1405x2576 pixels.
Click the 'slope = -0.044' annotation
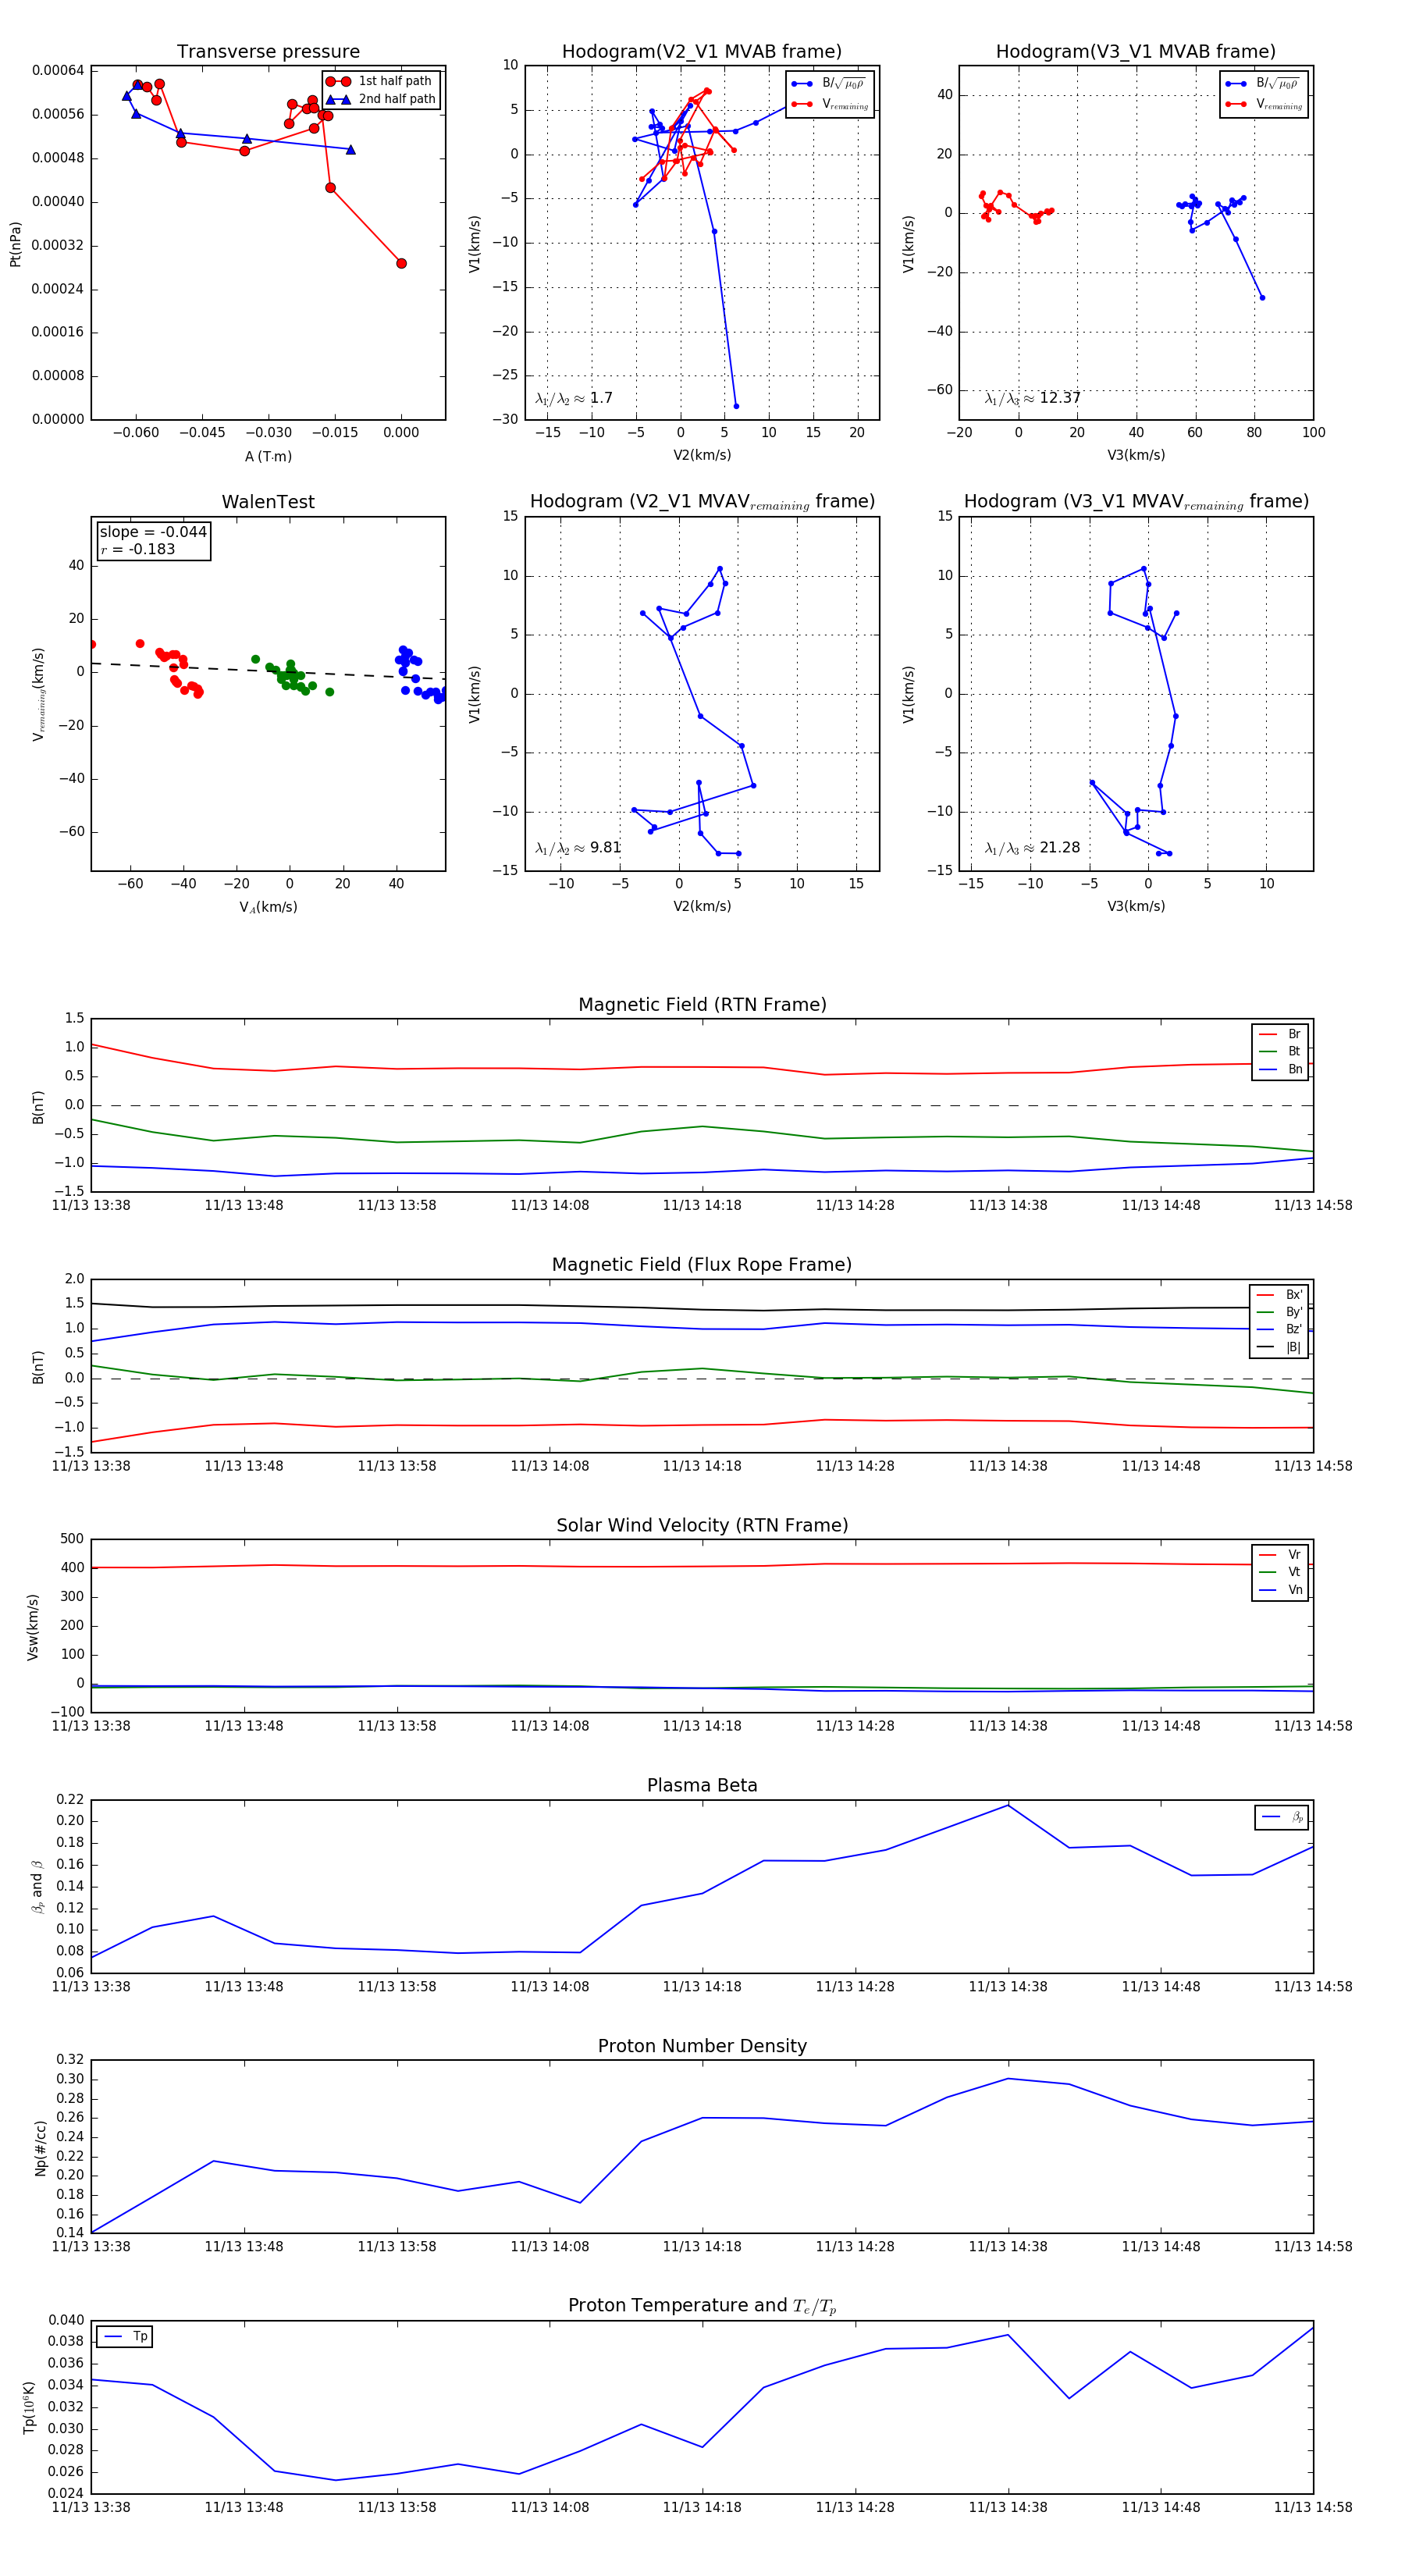153,532
